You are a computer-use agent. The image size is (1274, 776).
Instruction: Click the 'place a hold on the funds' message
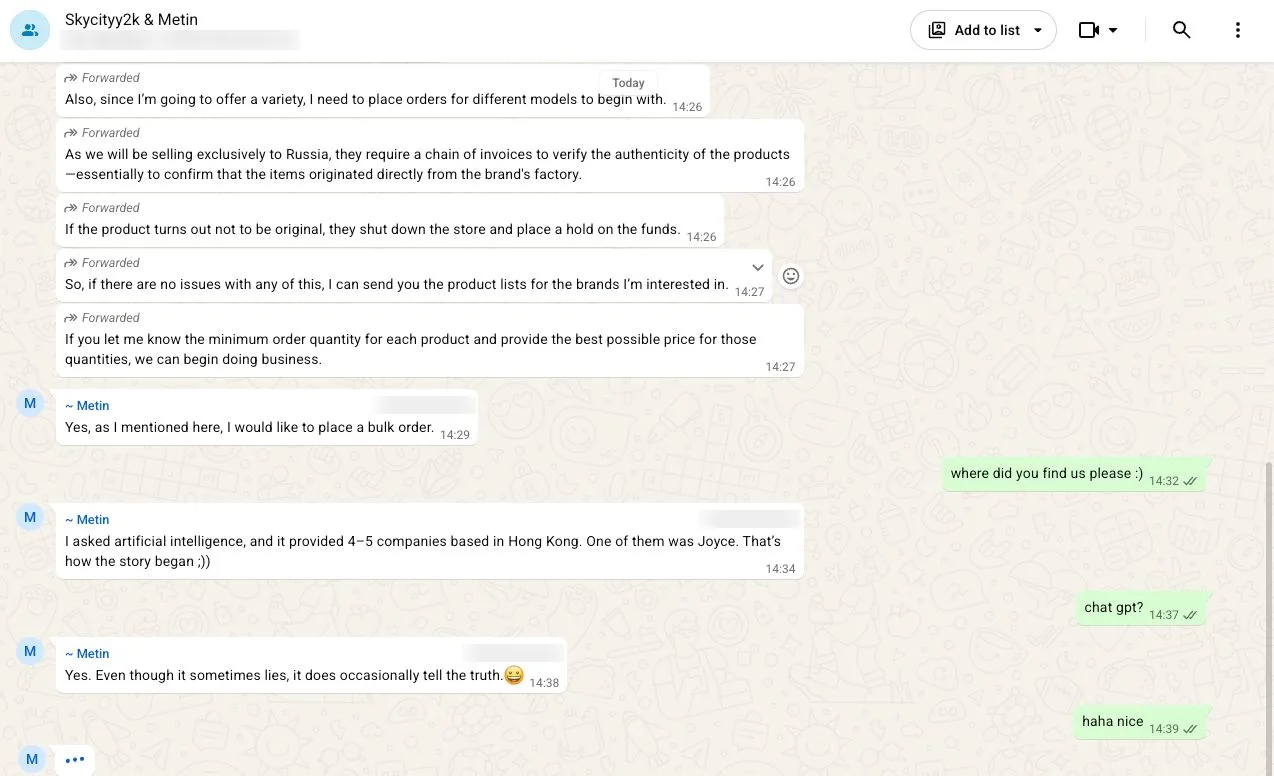click(x=390, y=220)
